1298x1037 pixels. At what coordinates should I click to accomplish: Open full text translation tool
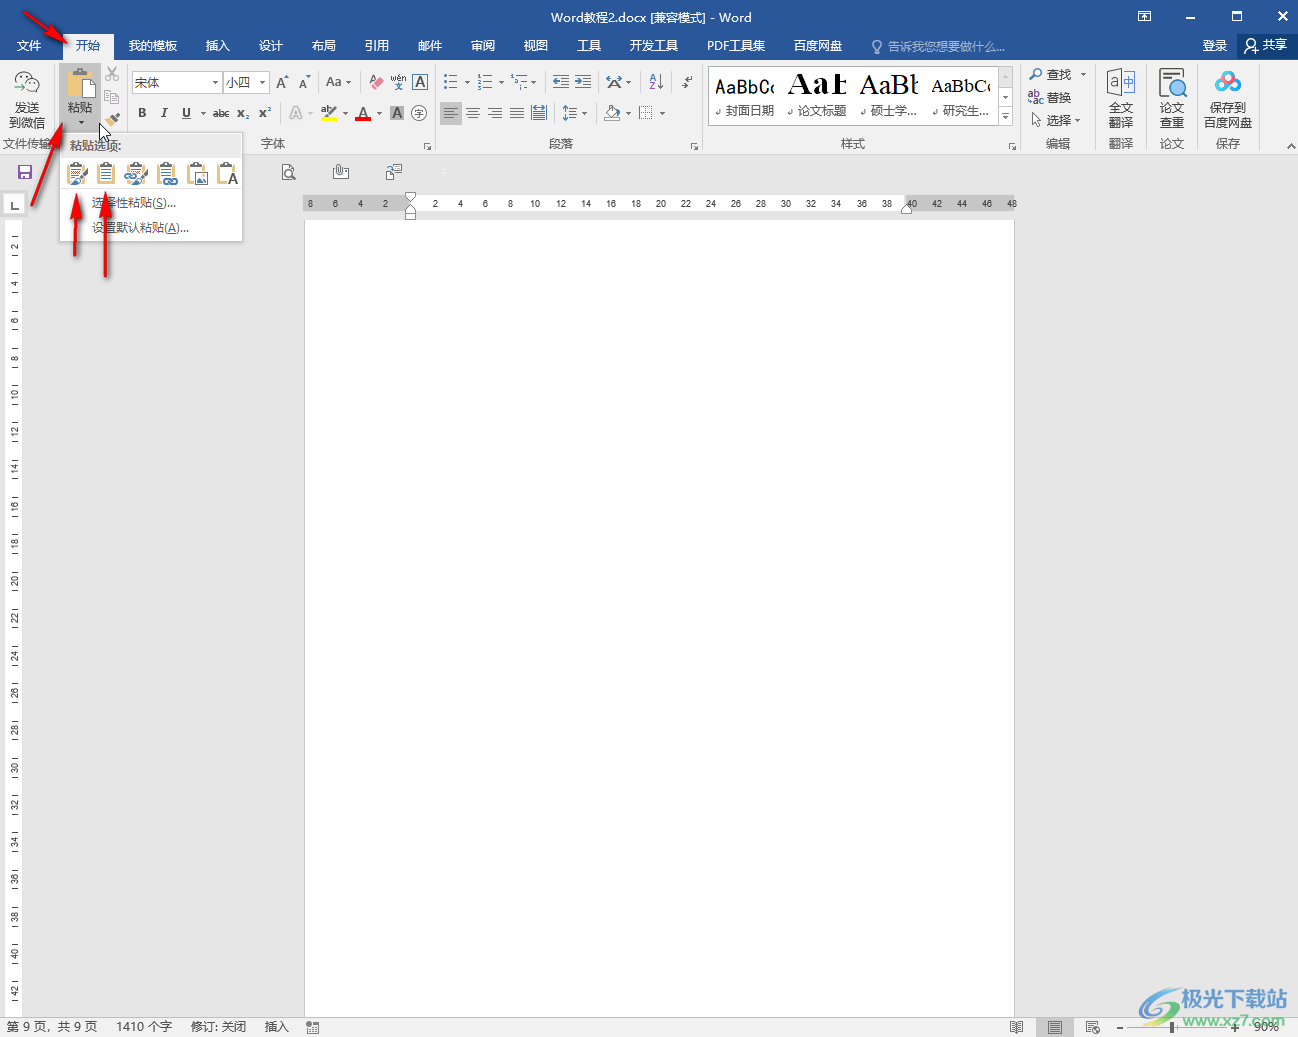click(x=1121, y=99)
